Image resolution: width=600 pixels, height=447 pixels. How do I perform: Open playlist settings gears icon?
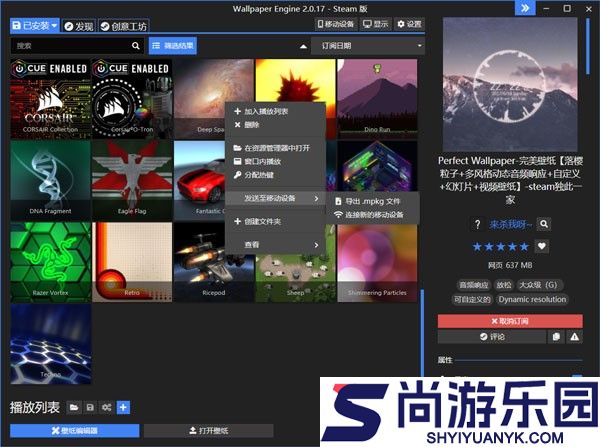106,408
